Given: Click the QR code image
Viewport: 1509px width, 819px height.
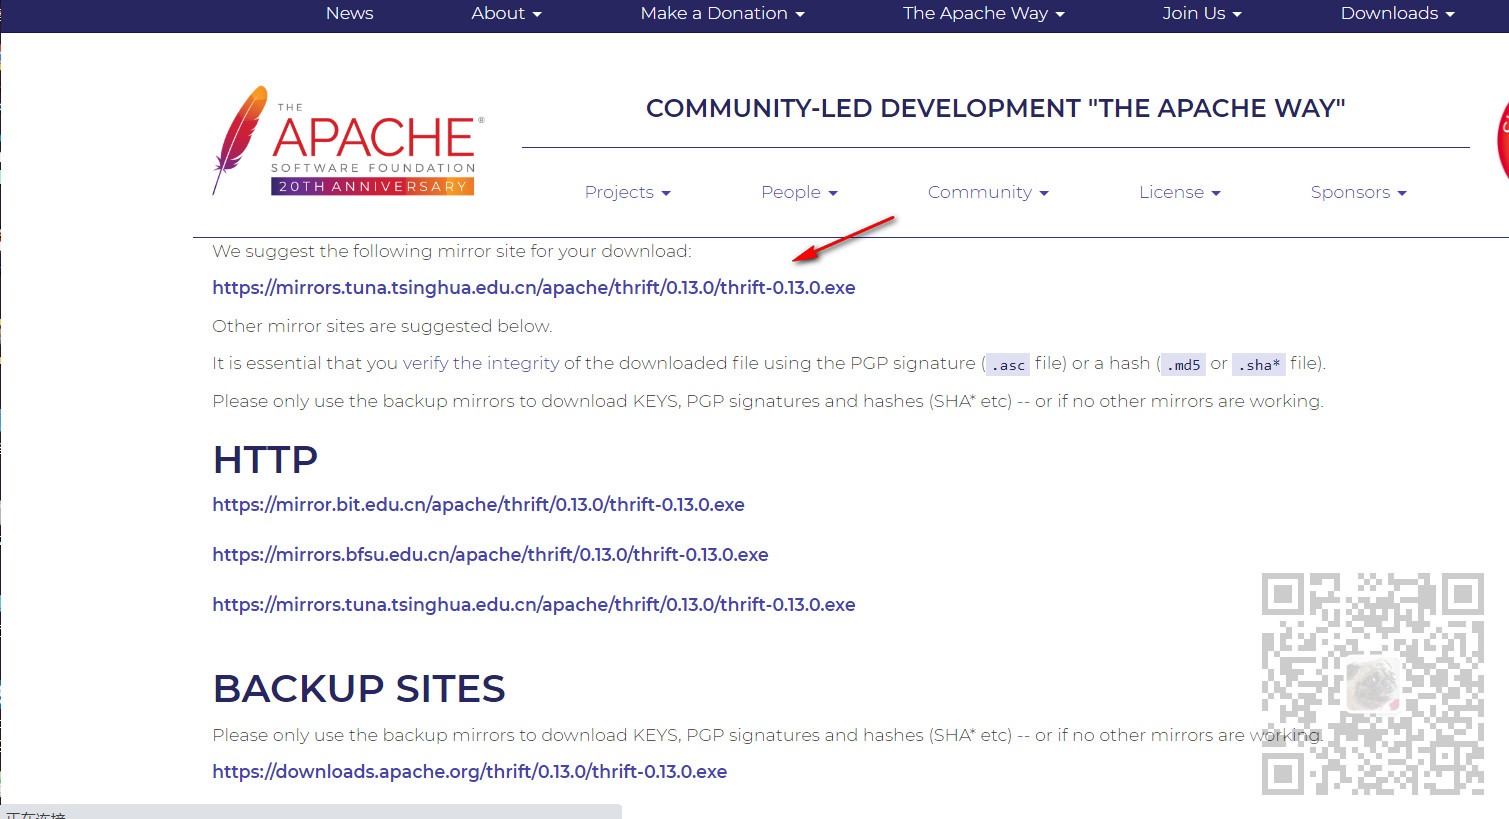Looking at the screenshot, I should (1373, 684).
